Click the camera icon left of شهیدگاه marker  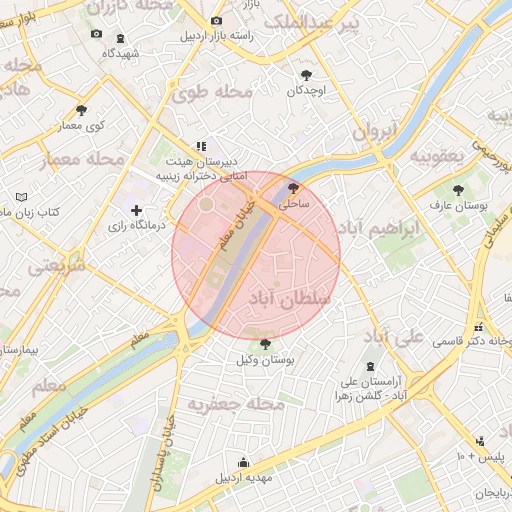coord(96,34)
